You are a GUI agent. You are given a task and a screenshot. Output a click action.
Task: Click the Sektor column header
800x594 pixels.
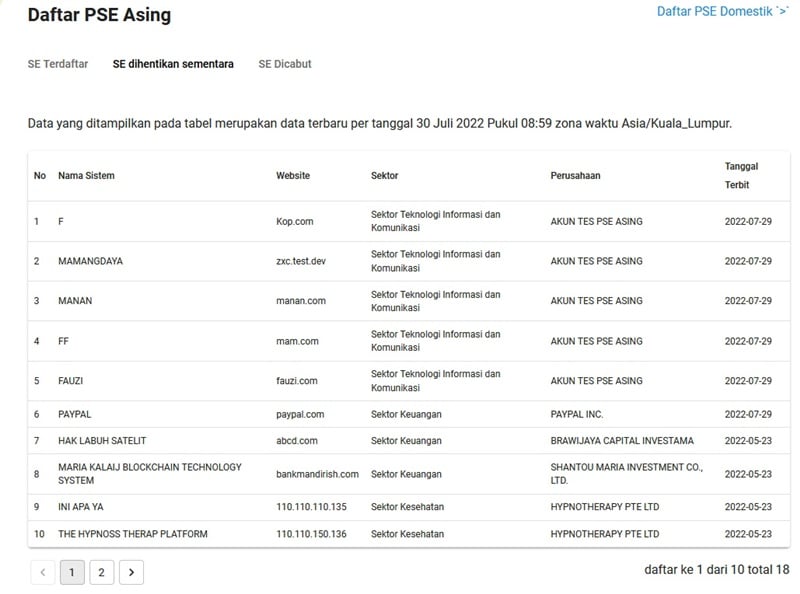pyautogui.click(x=384, y=176)
